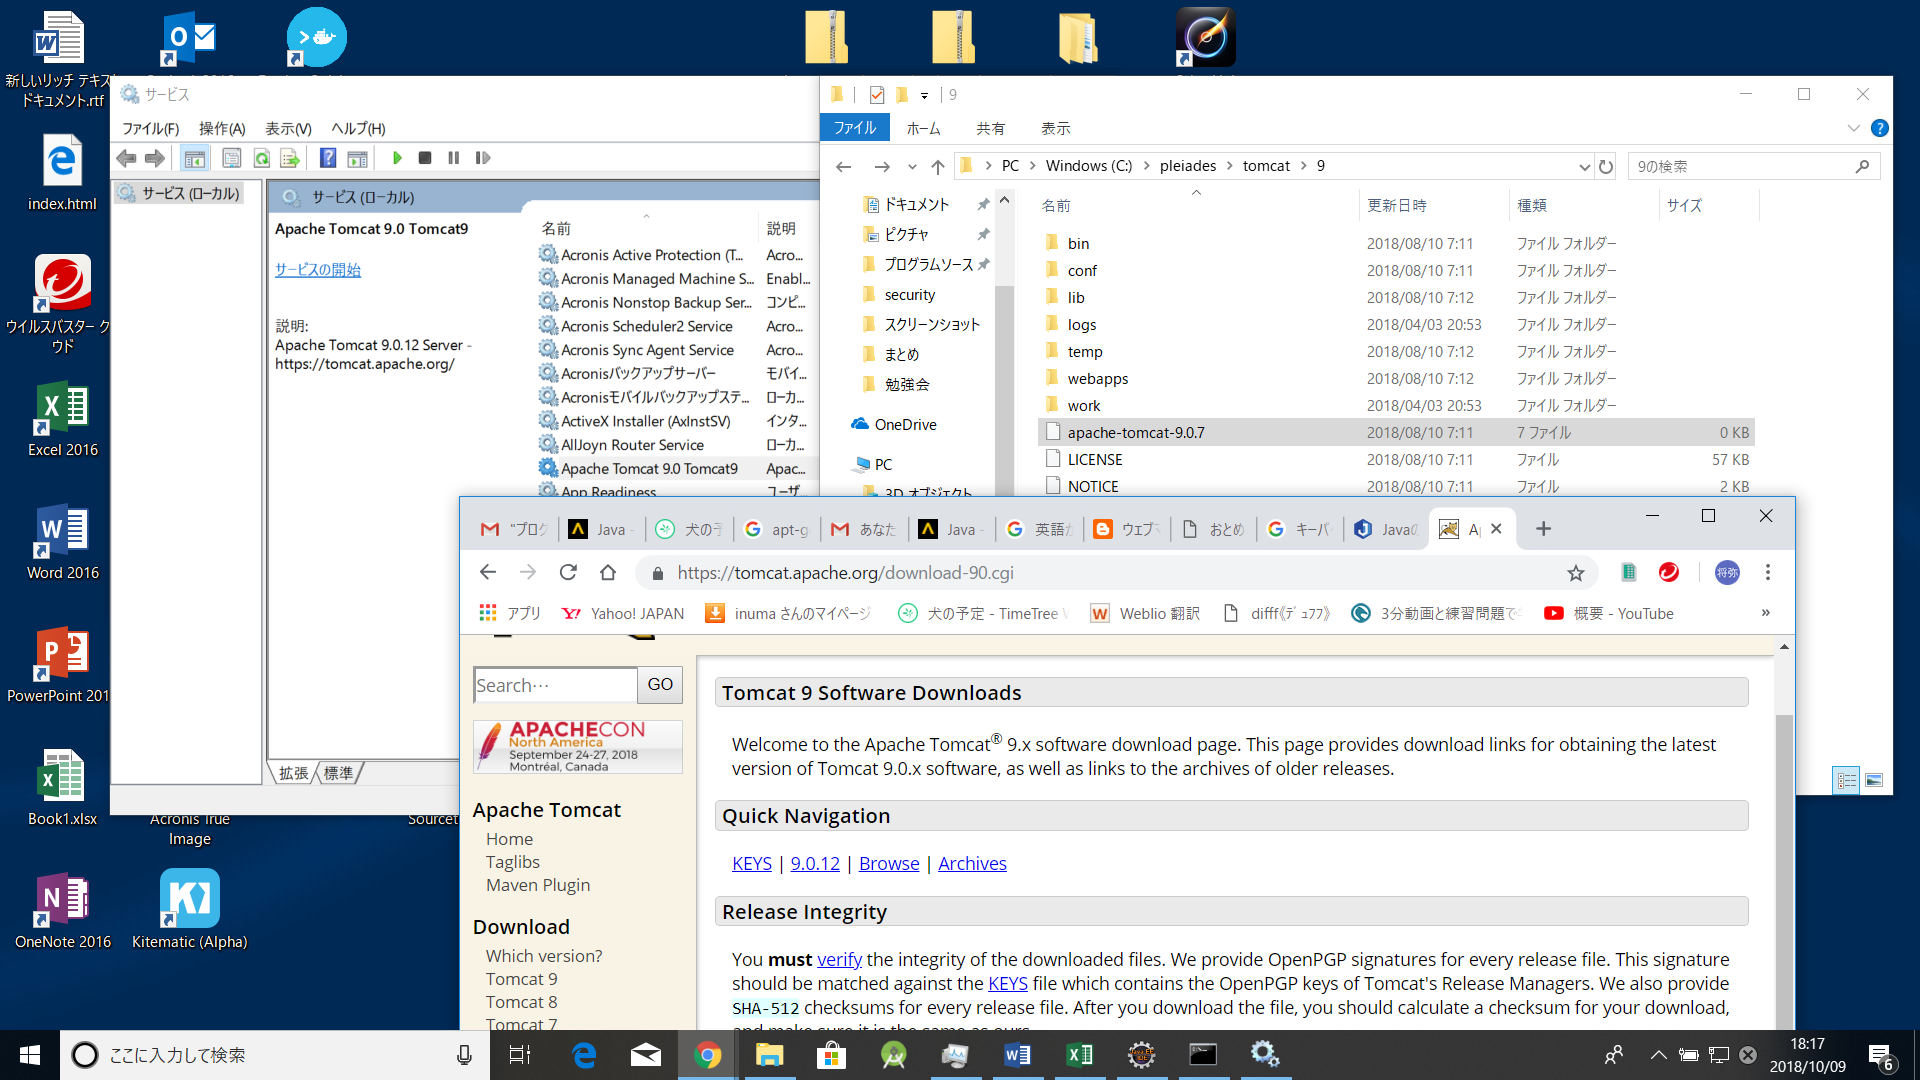Open the blue Help icon in Services toolbar
Viewport: 1920px width, 1080px height.
click(x=328, y=158)
